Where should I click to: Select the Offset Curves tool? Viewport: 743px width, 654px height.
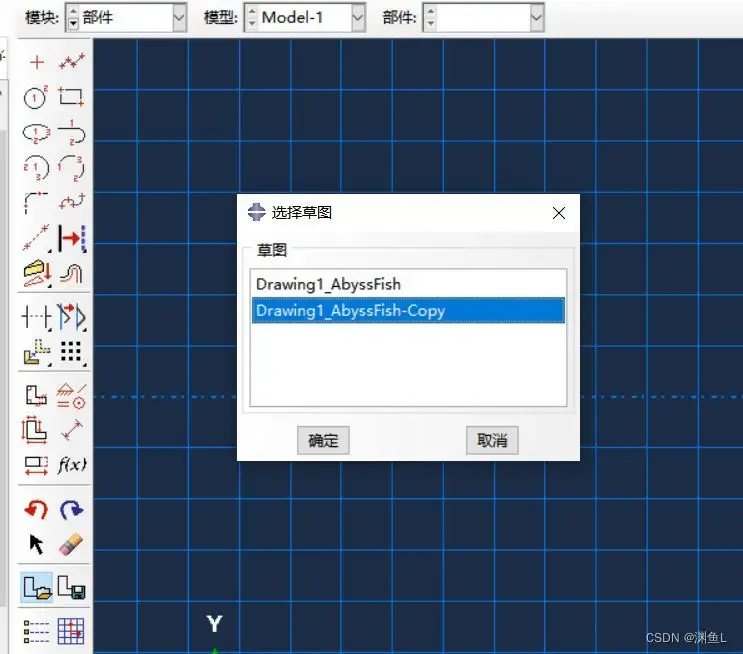36,352
